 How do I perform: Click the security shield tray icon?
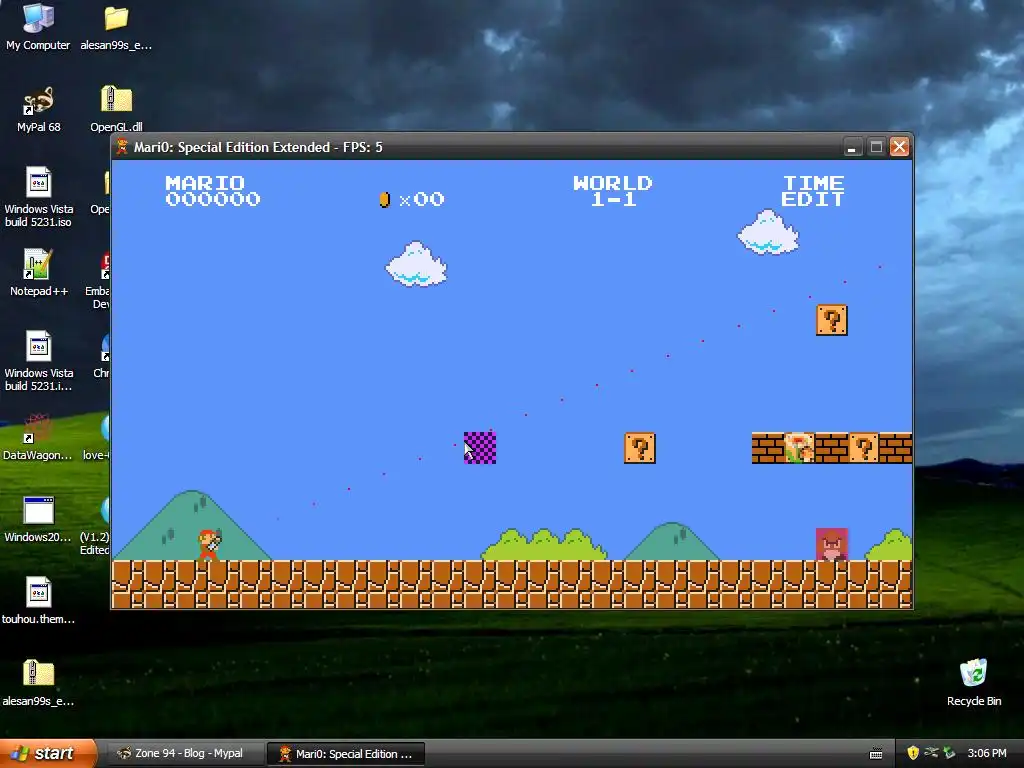(x=913, y=753)
